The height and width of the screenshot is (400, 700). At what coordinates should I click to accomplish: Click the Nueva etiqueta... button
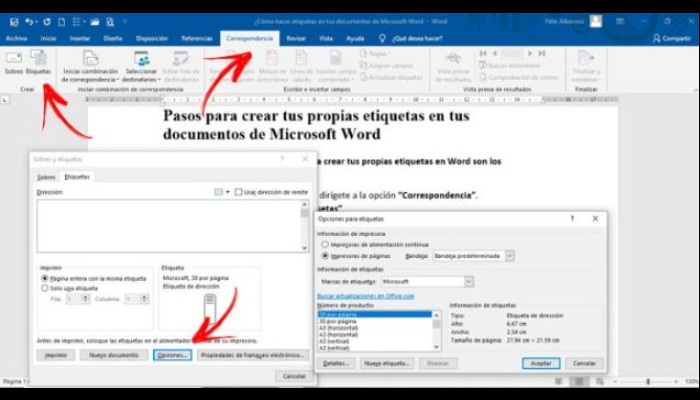(x=387, y=363)
